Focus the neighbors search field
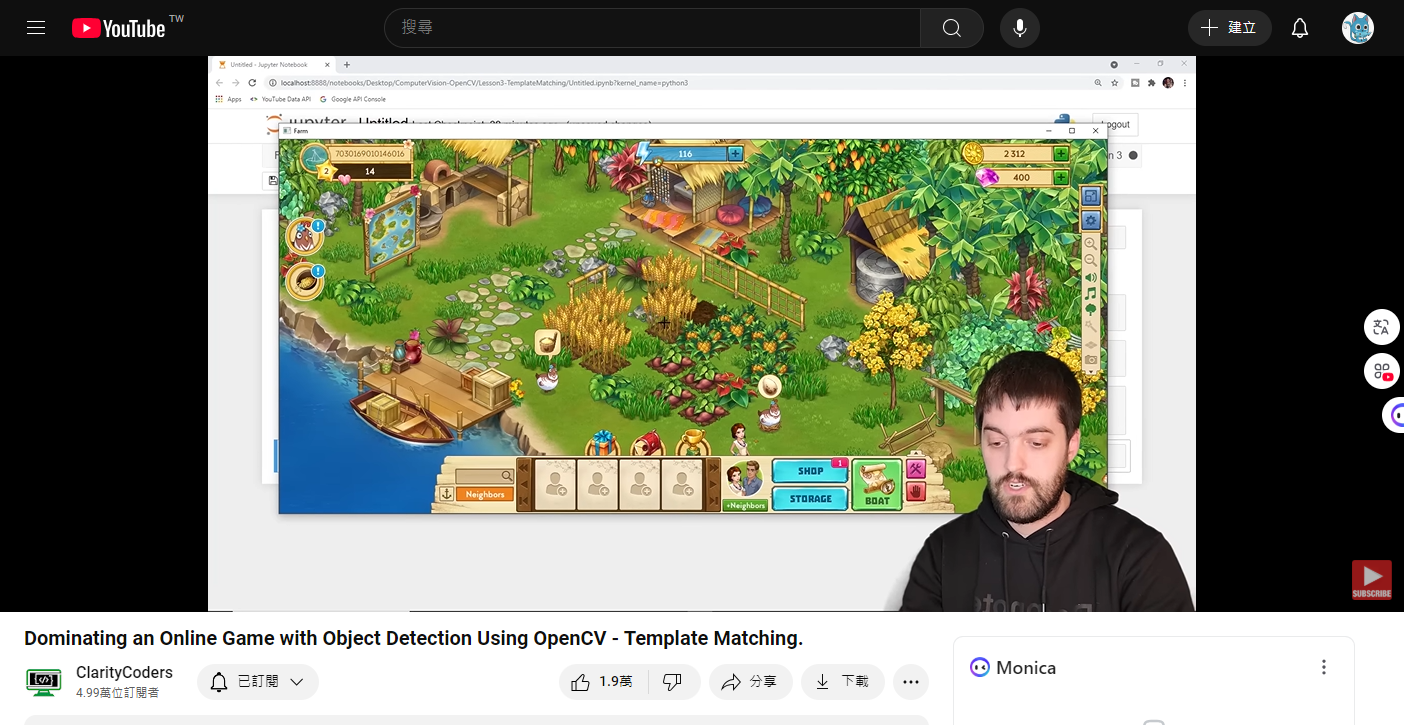 pyautogui.click(x=485, y=476)
